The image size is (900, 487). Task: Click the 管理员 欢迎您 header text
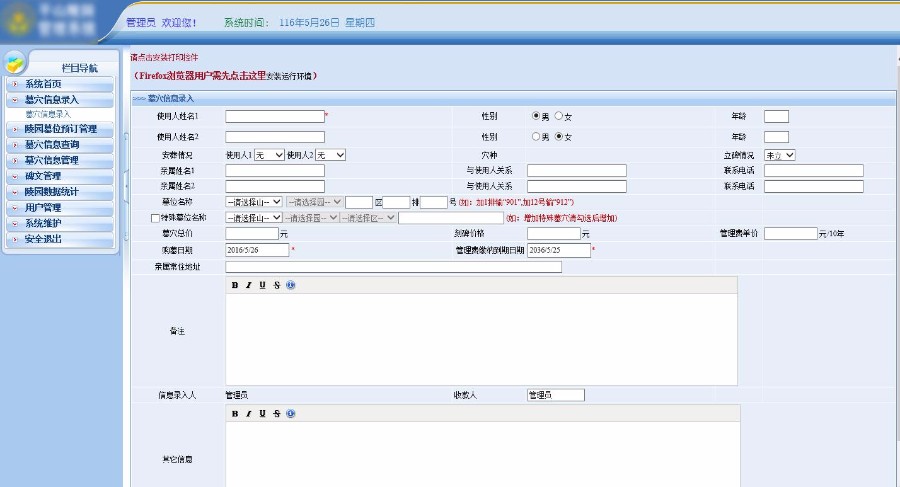tap(161, 22)
